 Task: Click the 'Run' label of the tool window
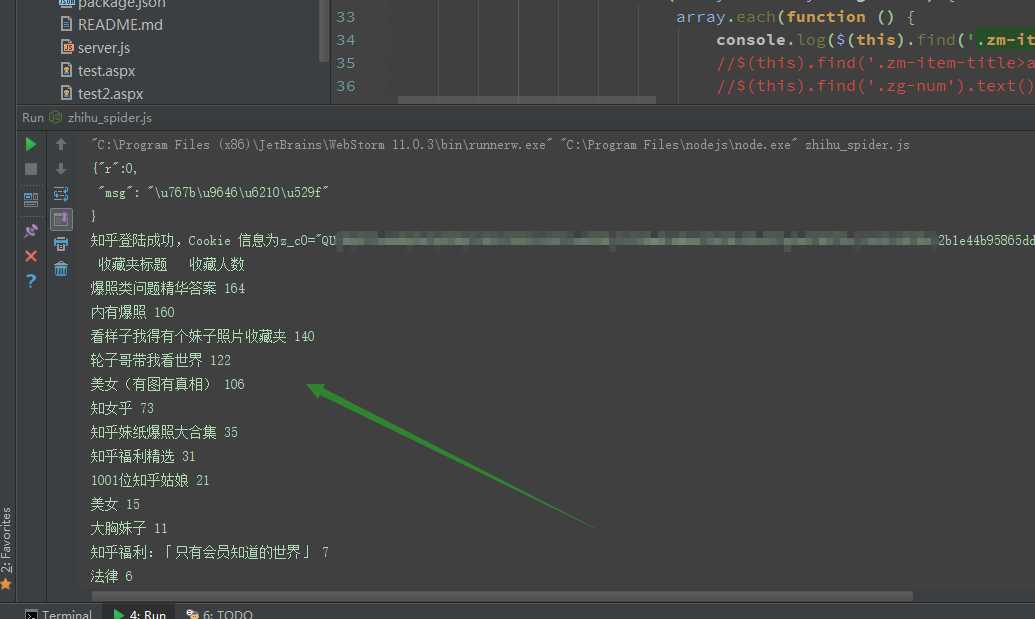32,117
